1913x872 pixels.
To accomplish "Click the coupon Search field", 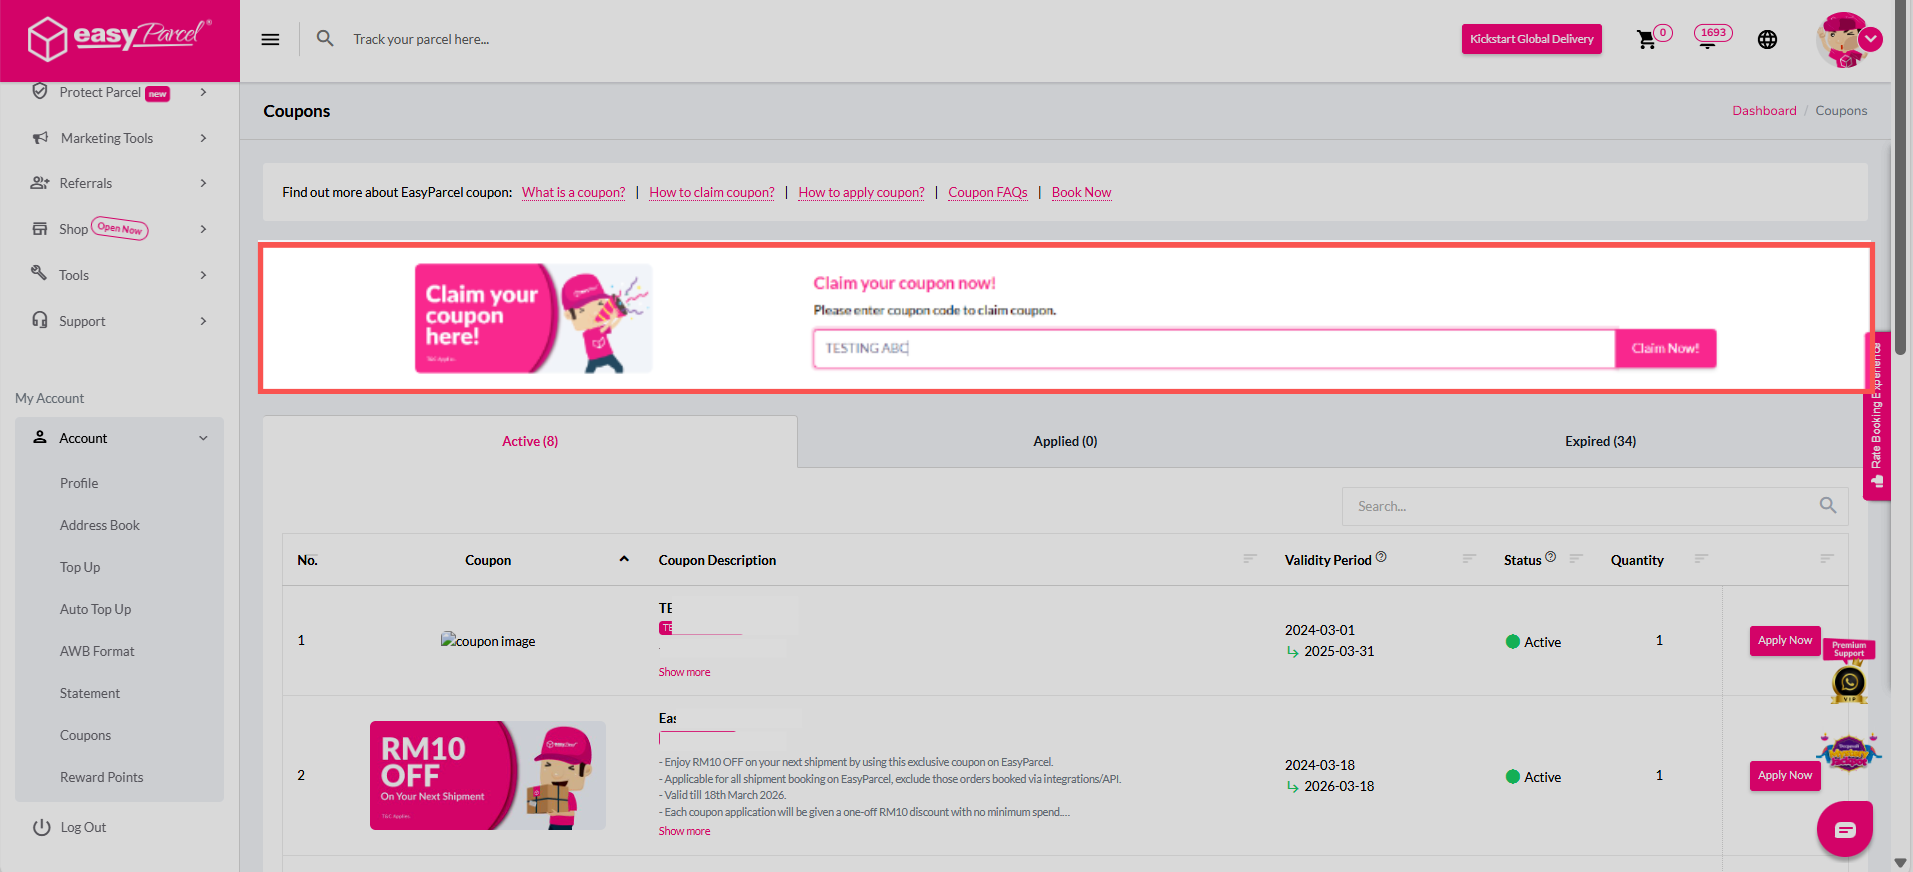I will point(1594,506).
